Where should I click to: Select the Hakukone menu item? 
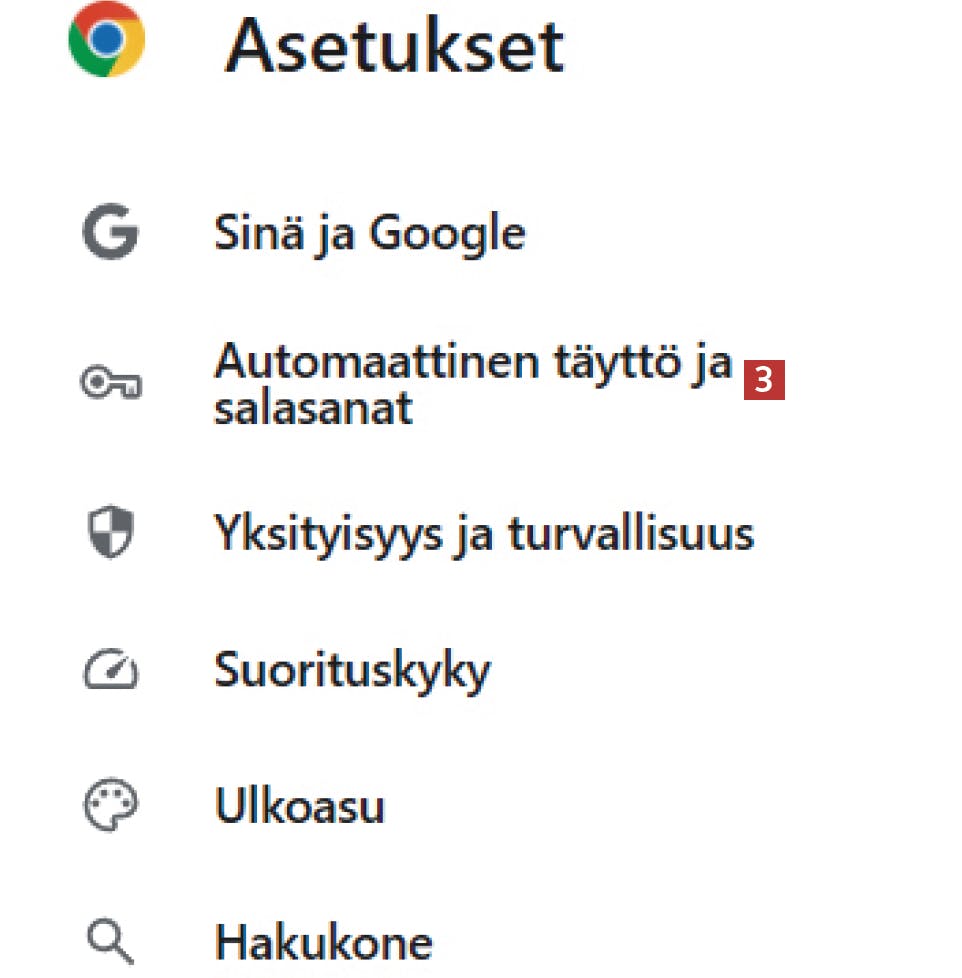[x=324, y=942]
